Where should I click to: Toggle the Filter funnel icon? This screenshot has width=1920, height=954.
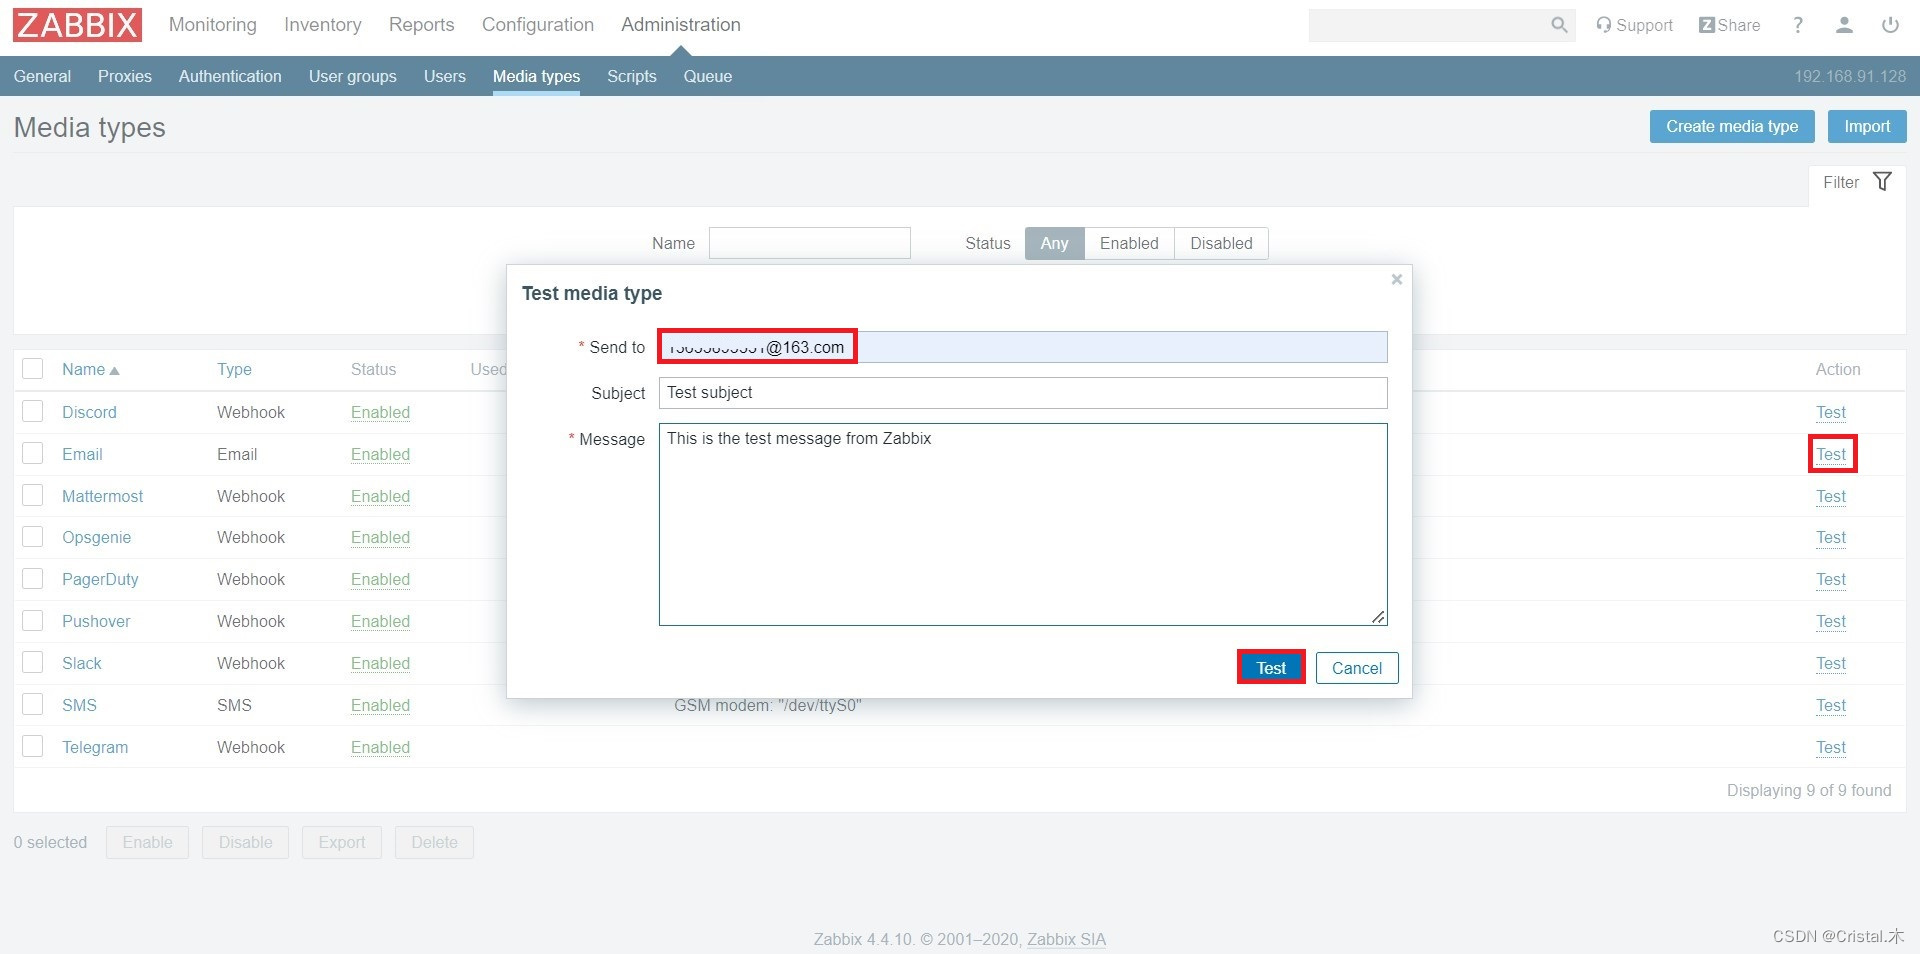1882,182
